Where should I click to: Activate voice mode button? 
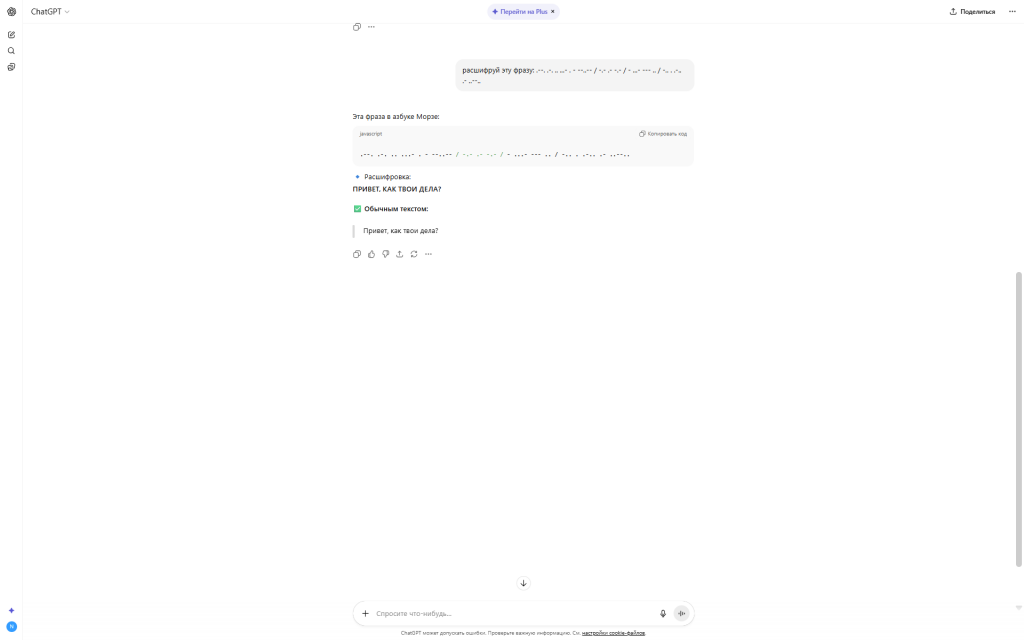pyautogui.click(x=681, y=614)
